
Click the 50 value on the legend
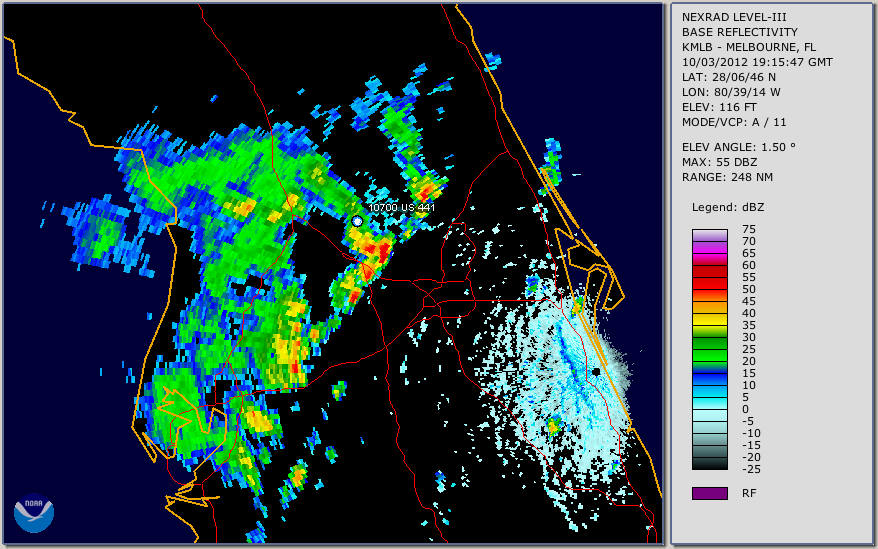(749, 289)
